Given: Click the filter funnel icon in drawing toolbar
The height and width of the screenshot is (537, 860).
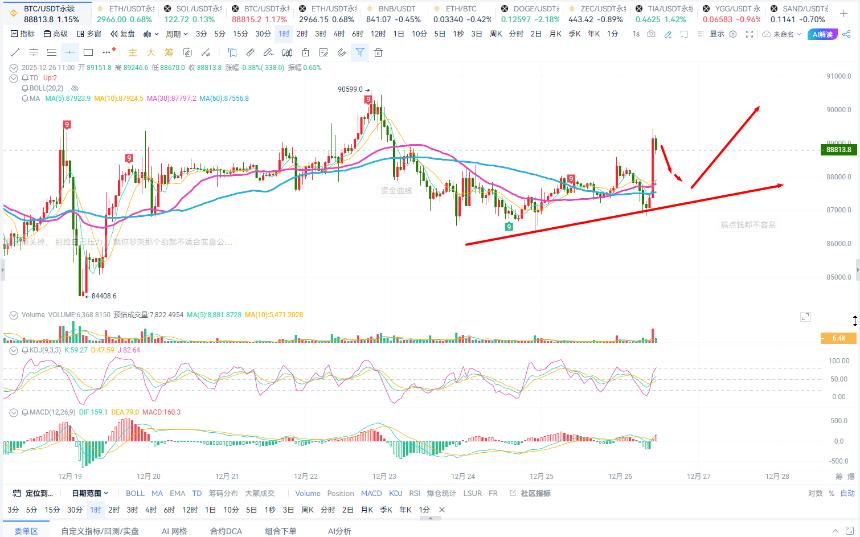Looking at the screenshot, I should 359,53.
